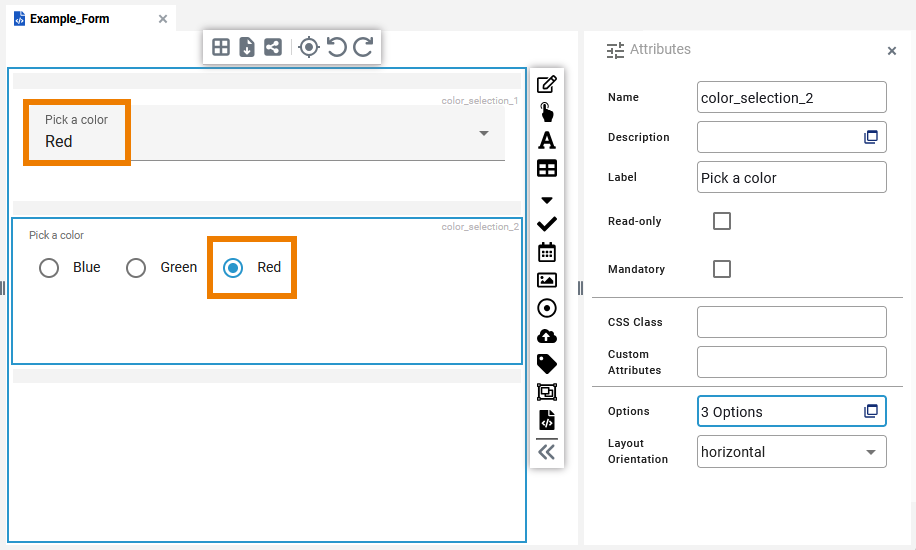Open the Layout Orientation dropdown

pos(791,452)
